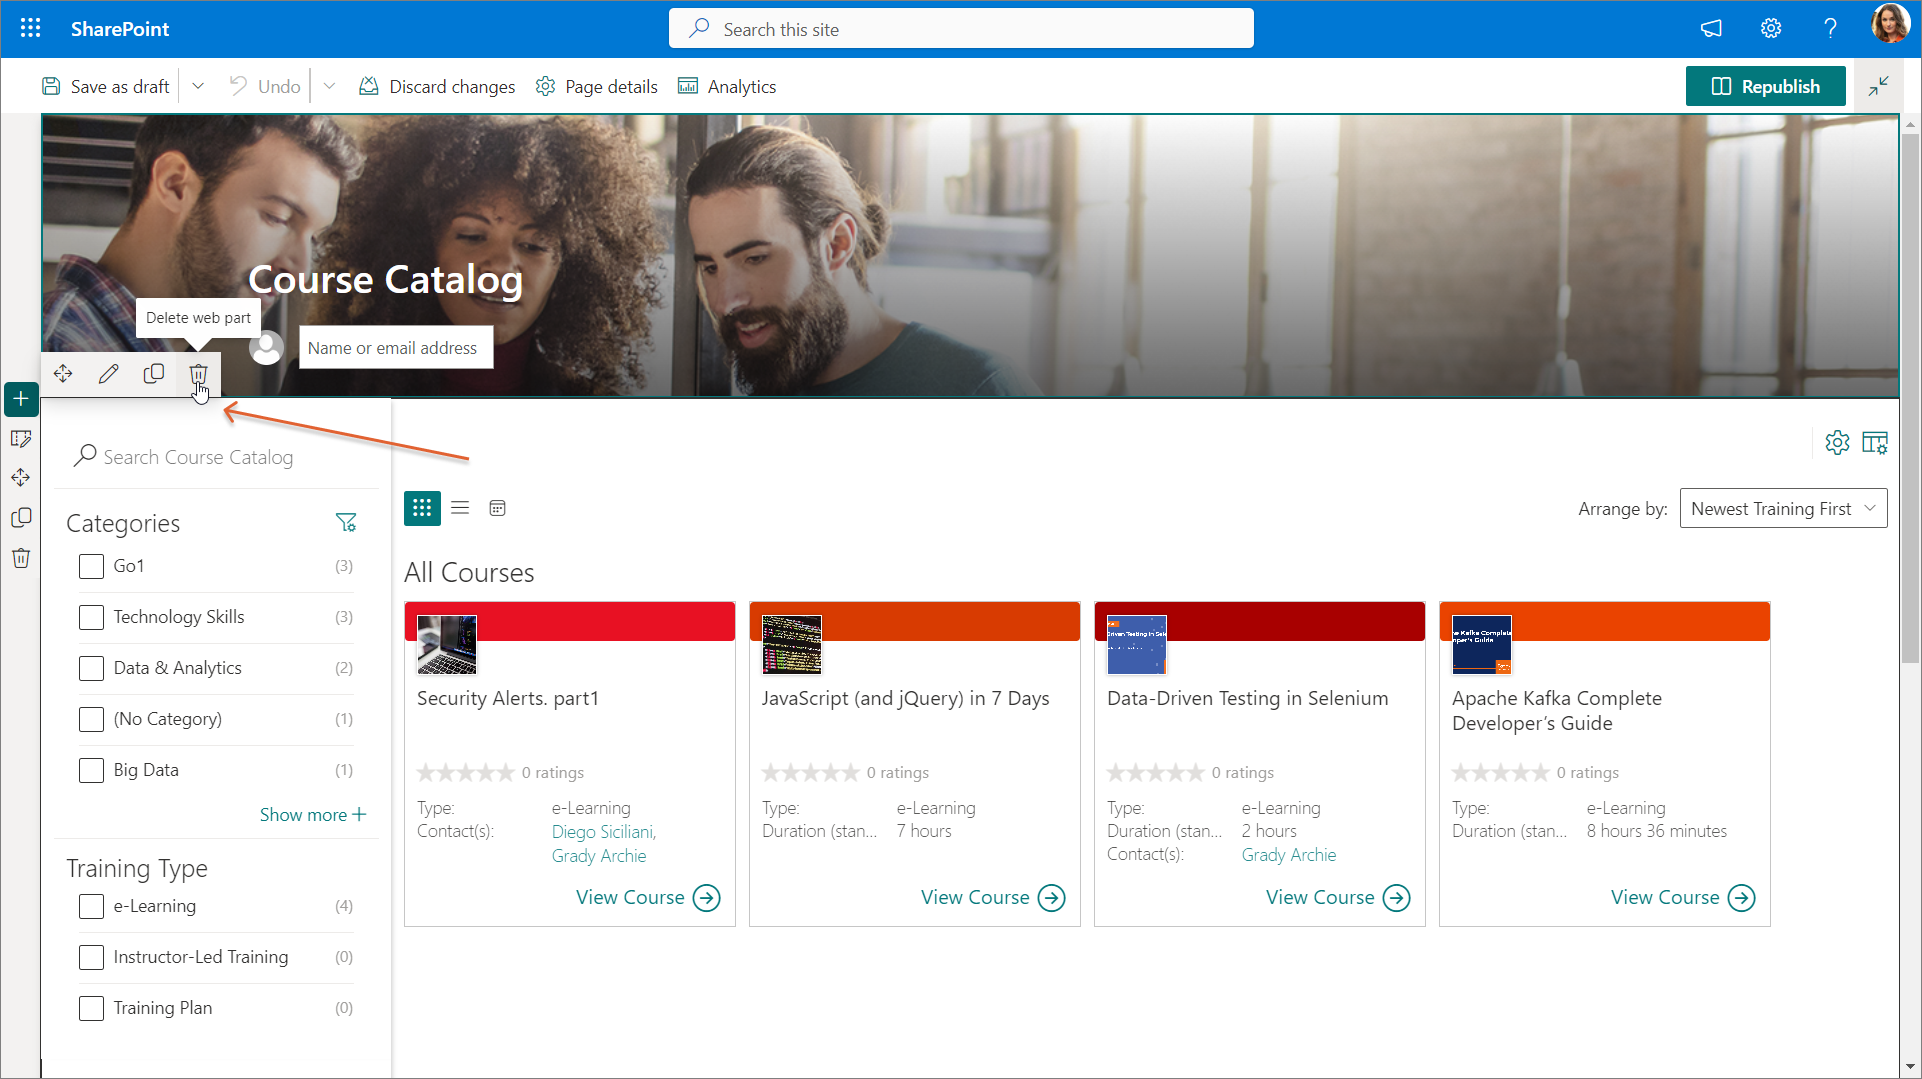Switch to calendar view icon
This screenshot has width=1922, height=1079.
tap(497, 508)
